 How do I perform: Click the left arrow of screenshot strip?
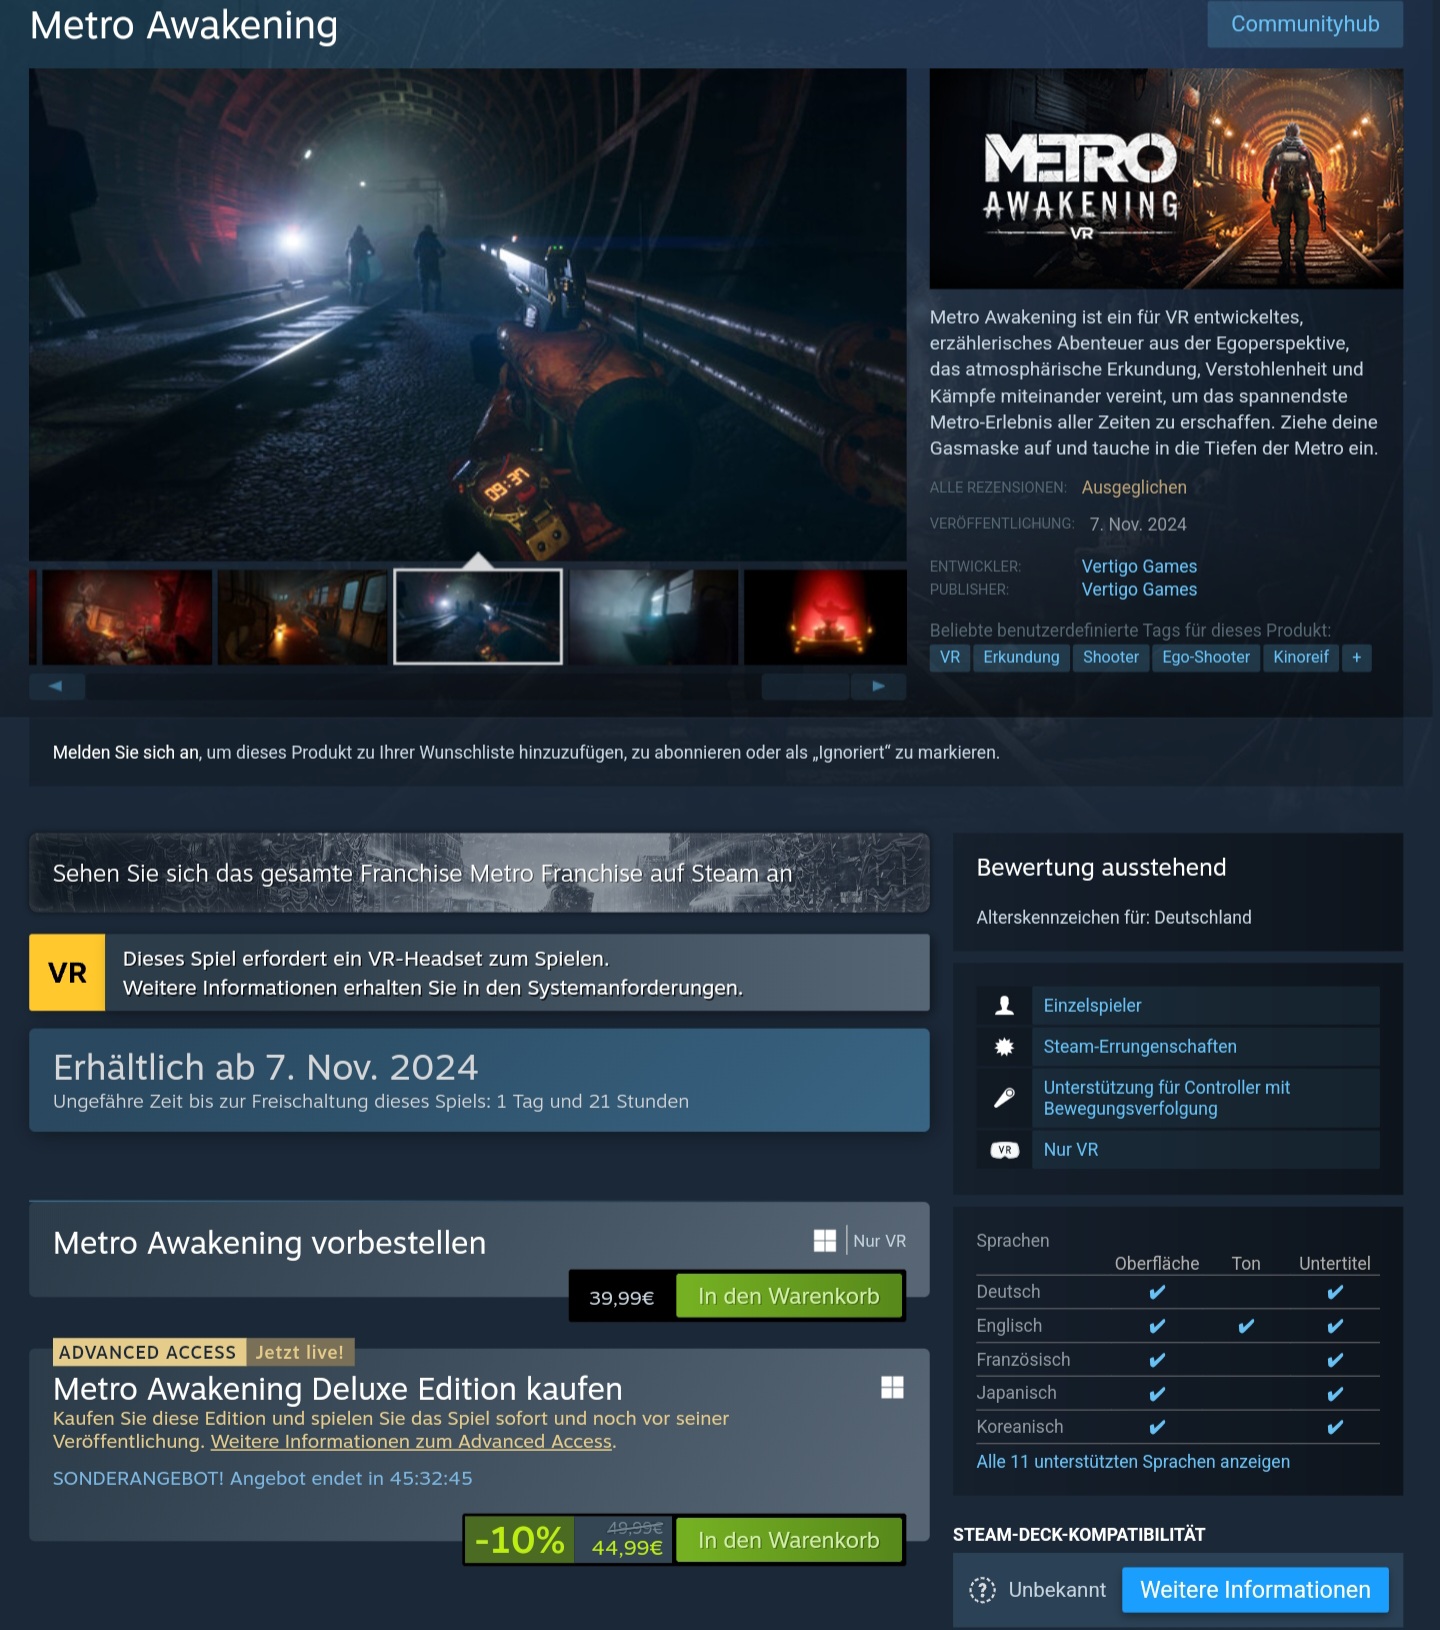[56, 686]
